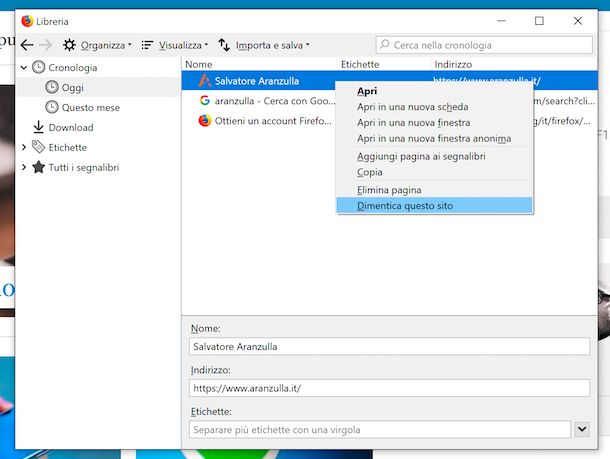Select Etichette tags in the sidebar
The image size is (610, 459).
pyautogui.click(x=68, y=147)
